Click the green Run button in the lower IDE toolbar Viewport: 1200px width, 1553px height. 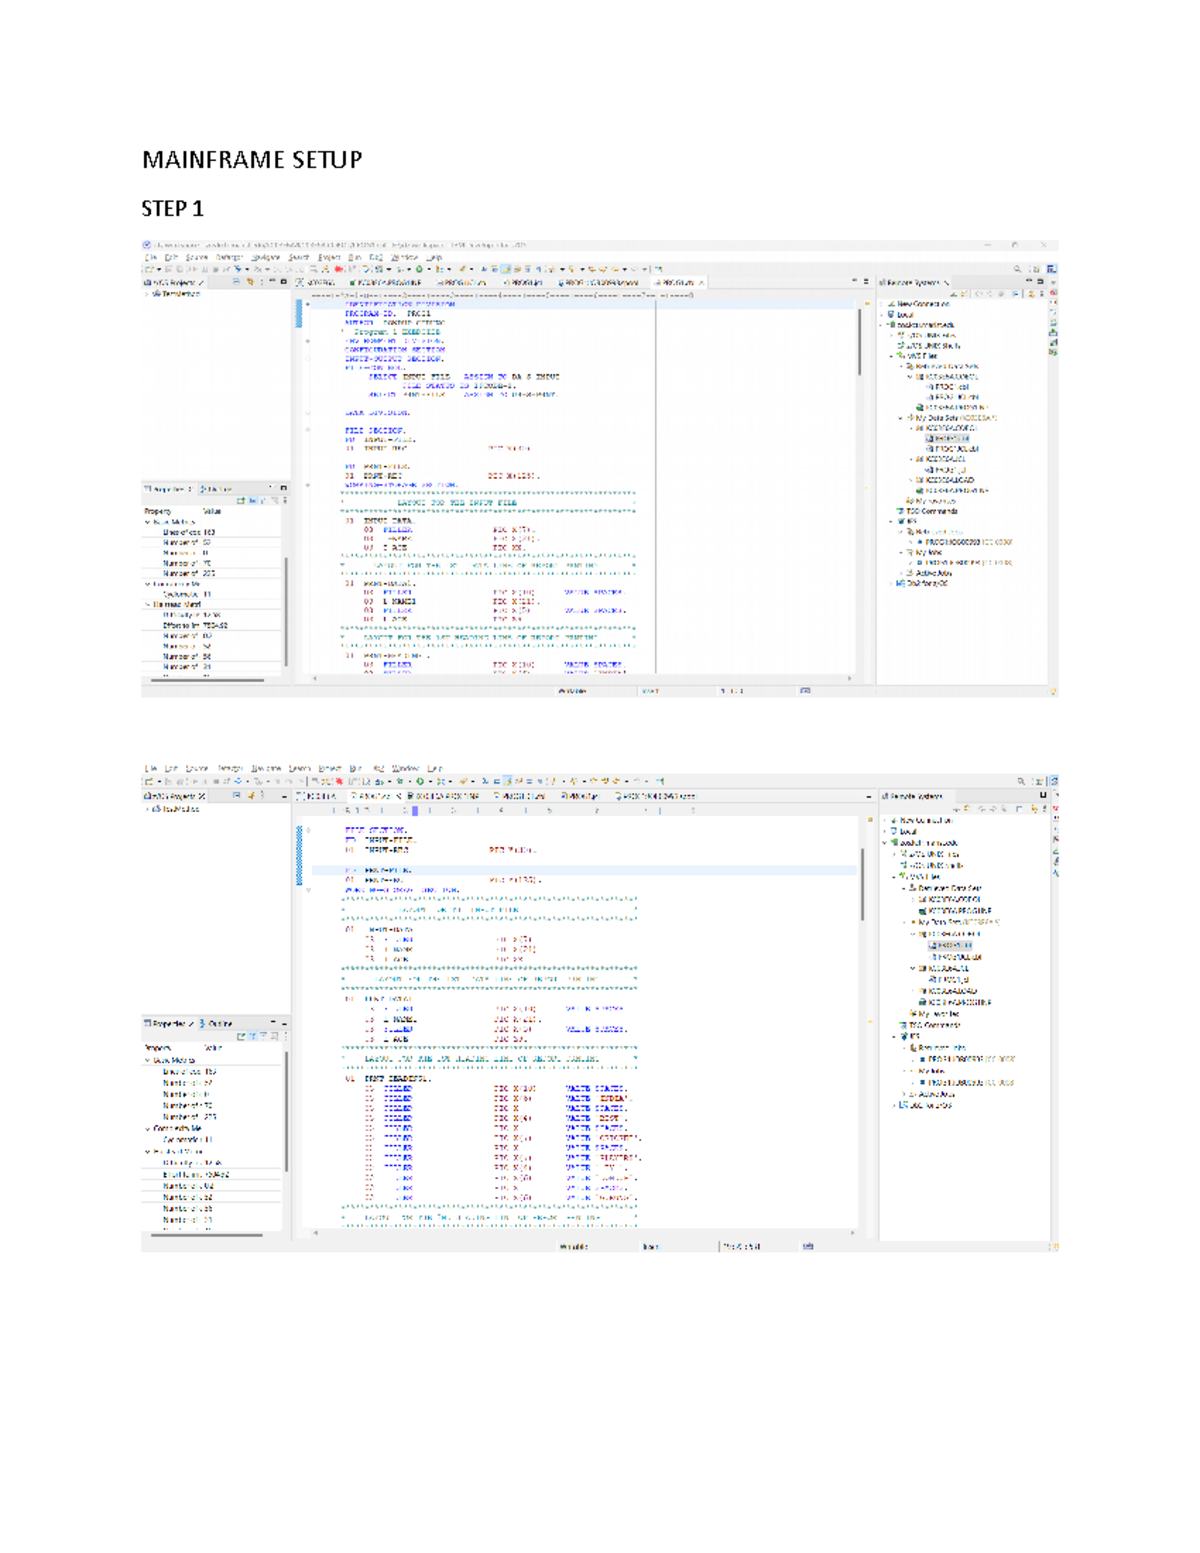[x=420, y=781]
